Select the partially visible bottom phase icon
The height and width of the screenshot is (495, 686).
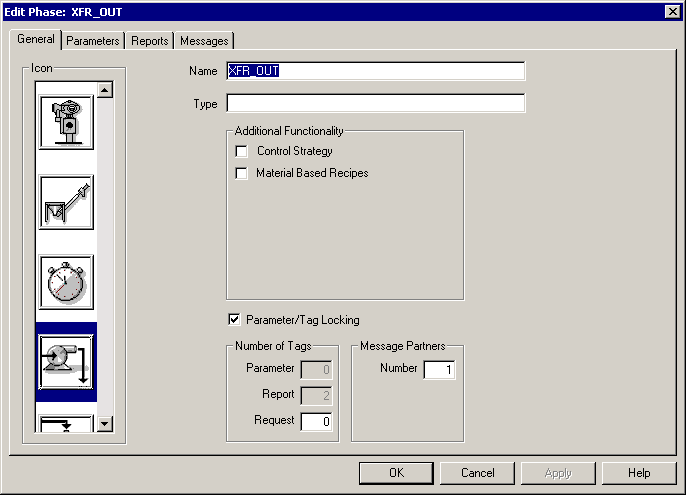[66, 423]
